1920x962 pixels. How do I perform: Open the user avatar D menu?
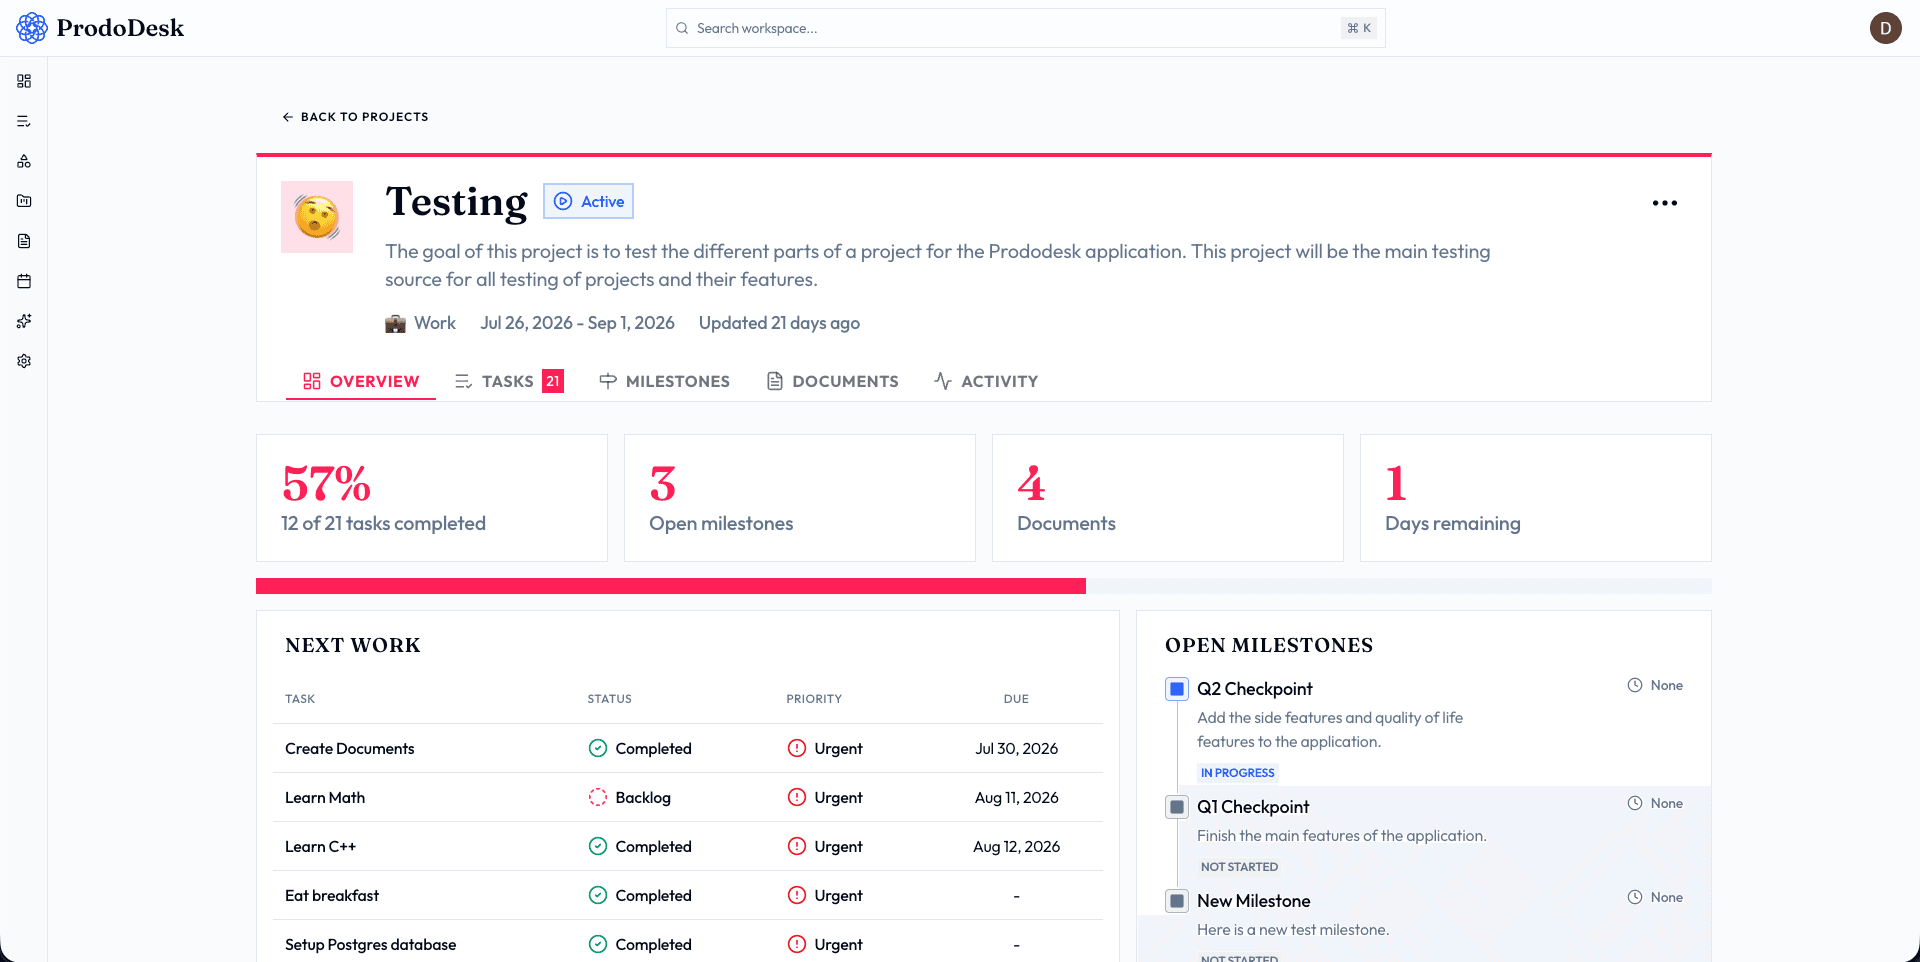[1885, 28]
